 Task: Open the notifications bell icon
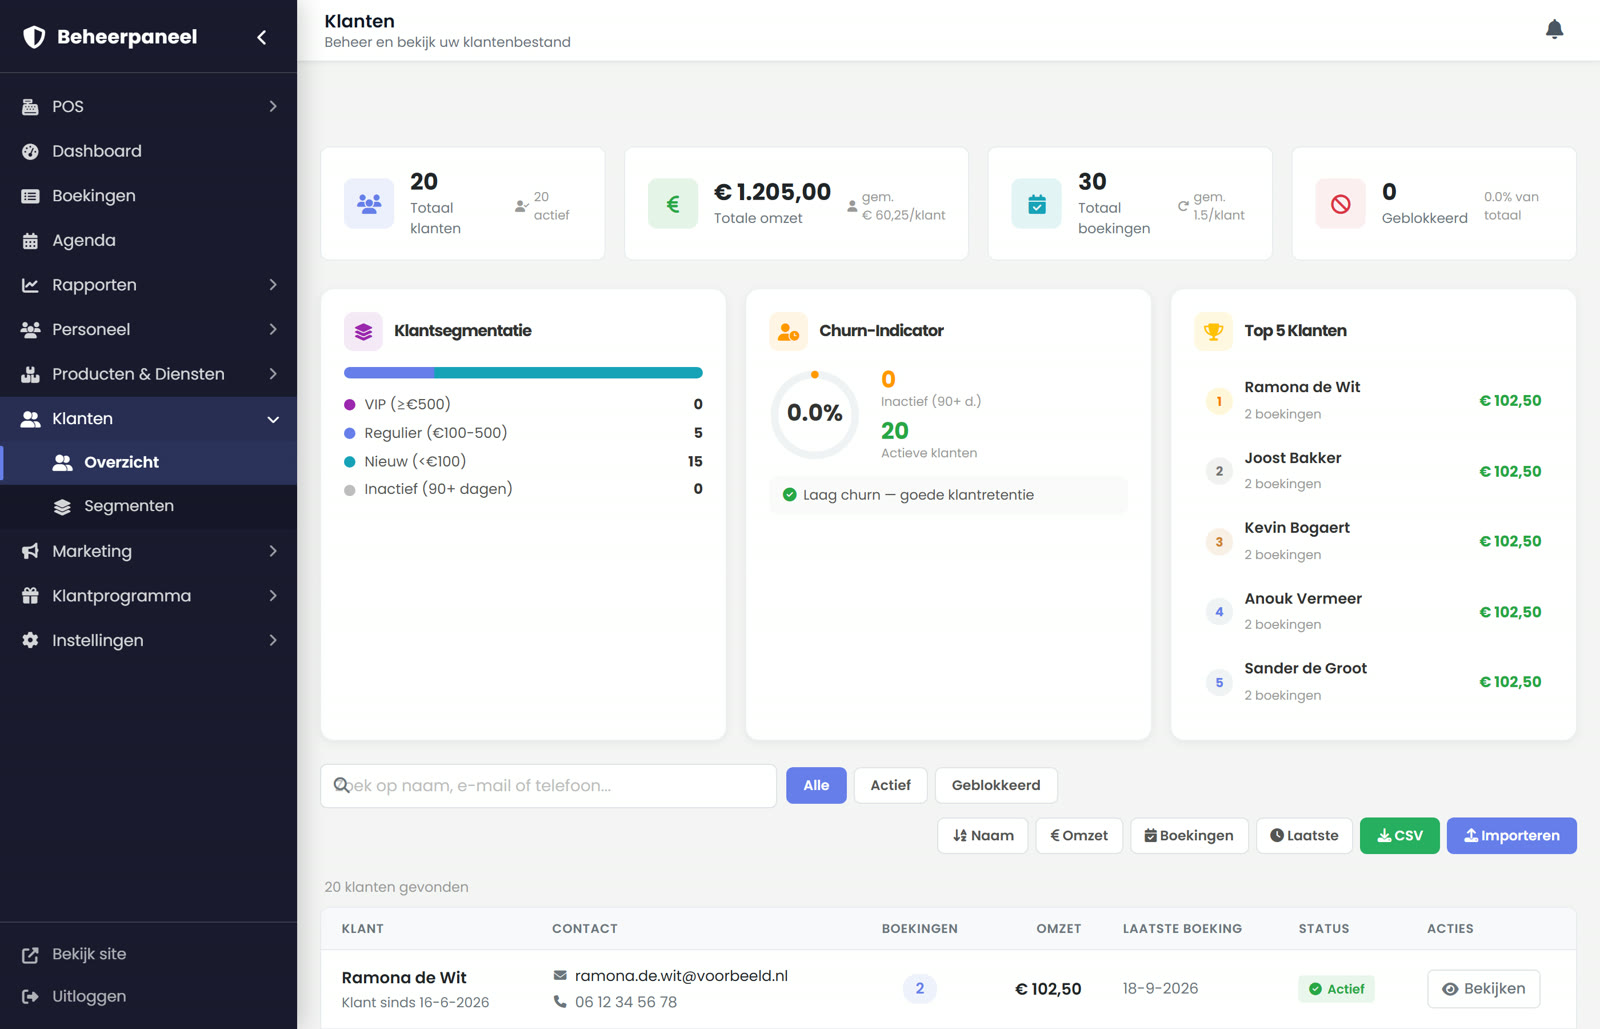[x=1554, y=30]
